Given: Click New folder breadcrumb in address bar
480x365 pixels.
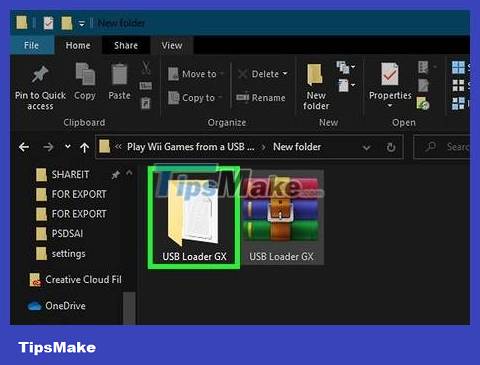Looking at the screenshot, I should (297, 147).
